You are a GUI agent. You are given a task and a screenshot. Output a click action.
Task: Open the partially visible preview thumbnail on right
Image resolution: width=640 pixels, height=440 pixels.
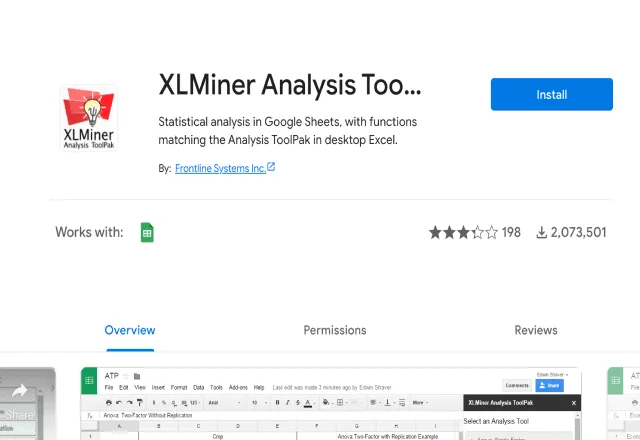pyautogui.click(x=624, y=403)
